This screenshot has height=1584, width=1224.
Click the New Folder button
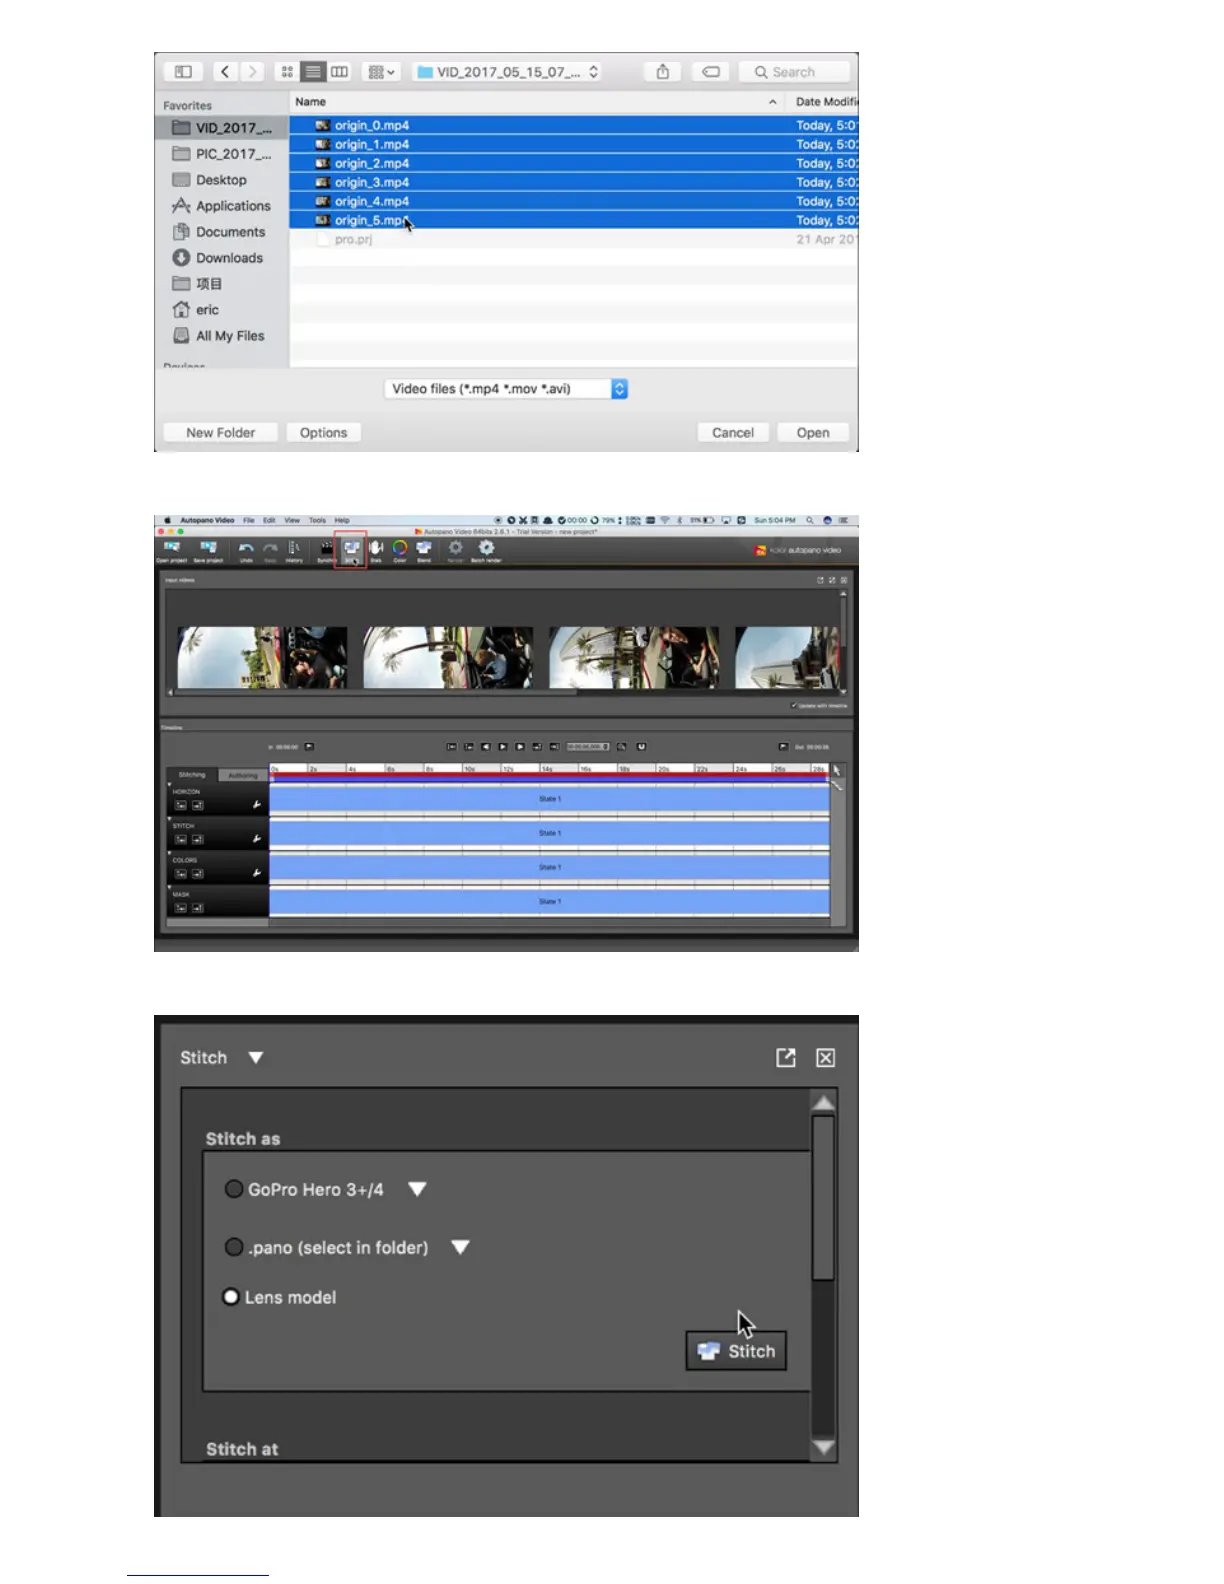pyautogui.click(x=220, y=432)
